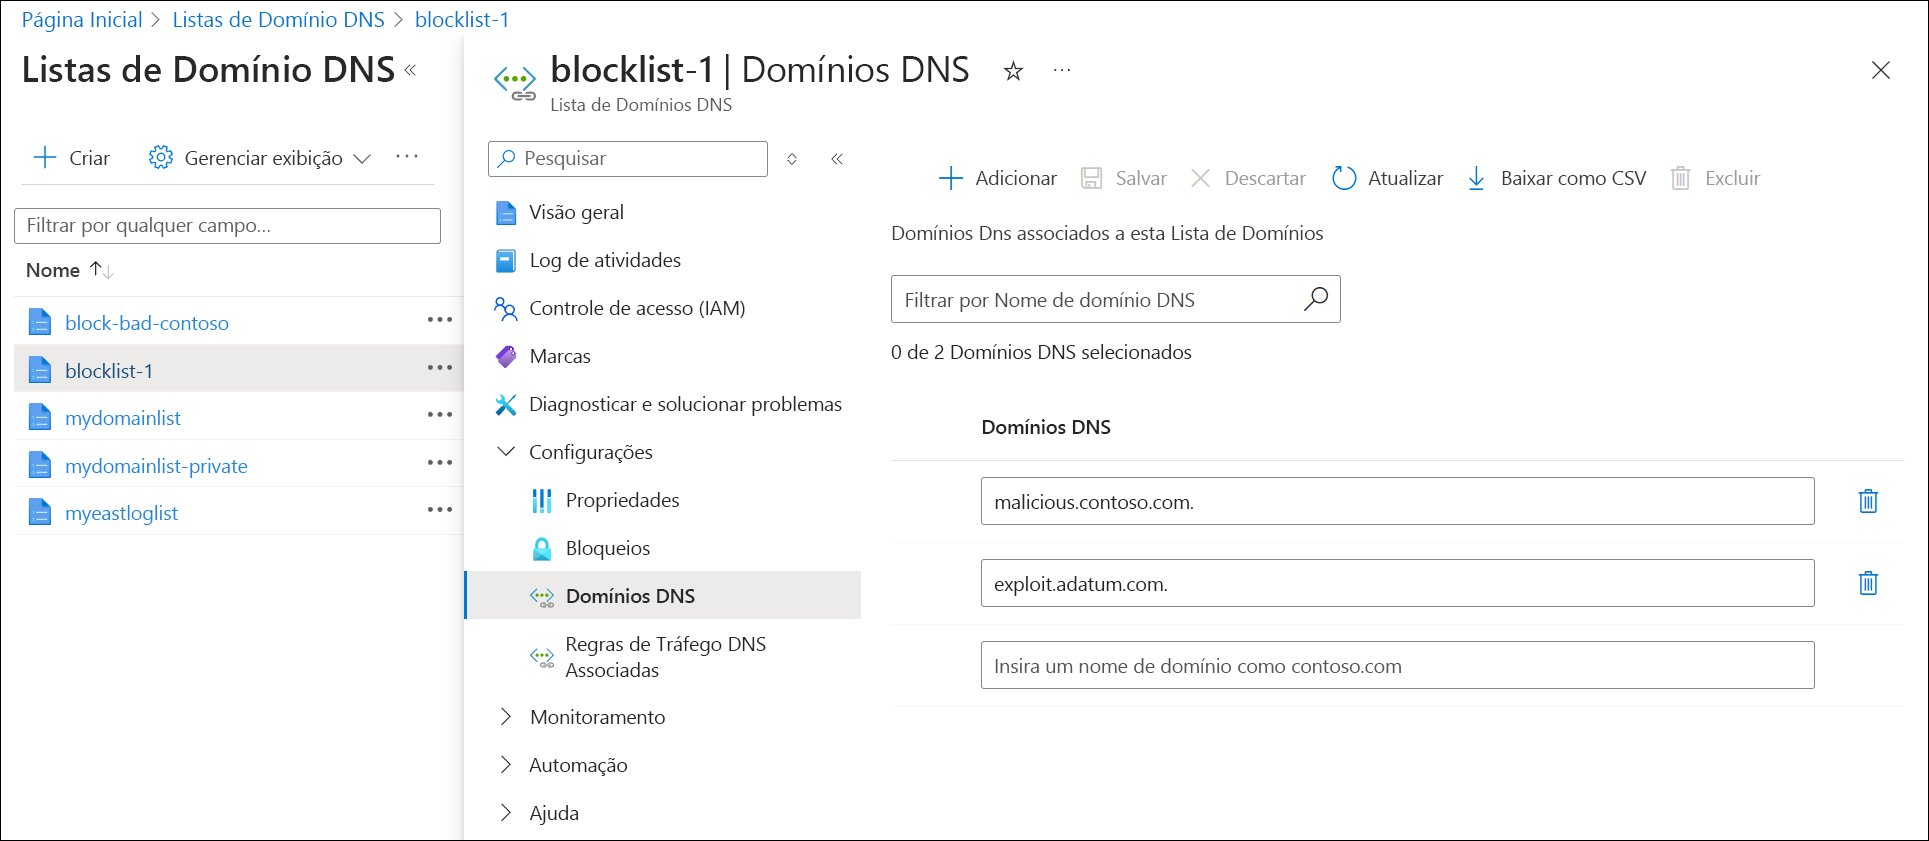Click the Excluir toolbar button

pyautogui.click(x=1715, y=178)
